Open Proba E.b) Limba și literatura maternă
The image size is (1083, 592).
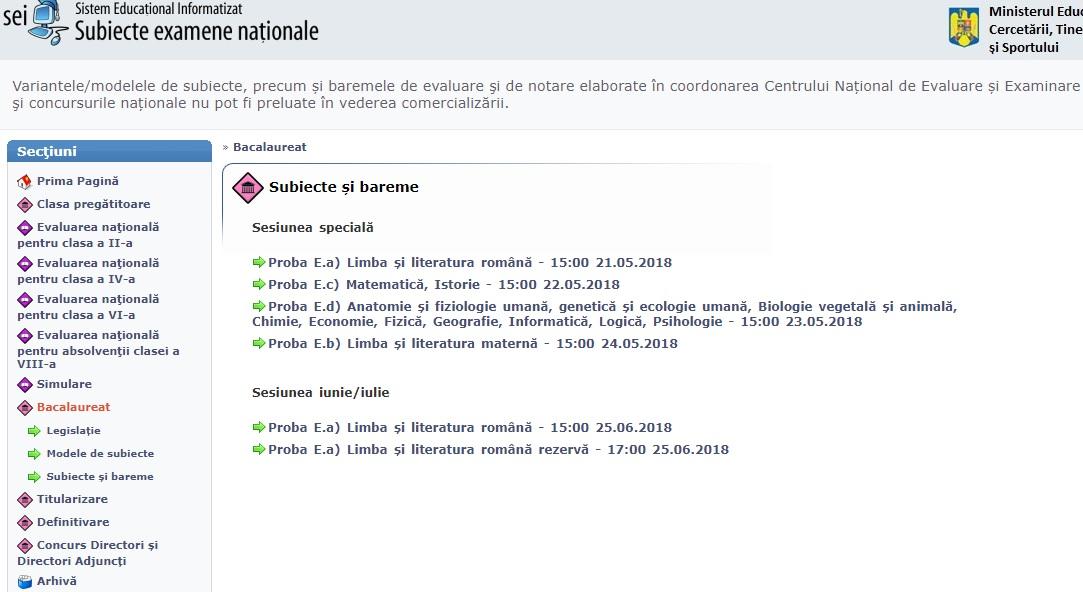point(472,344)
